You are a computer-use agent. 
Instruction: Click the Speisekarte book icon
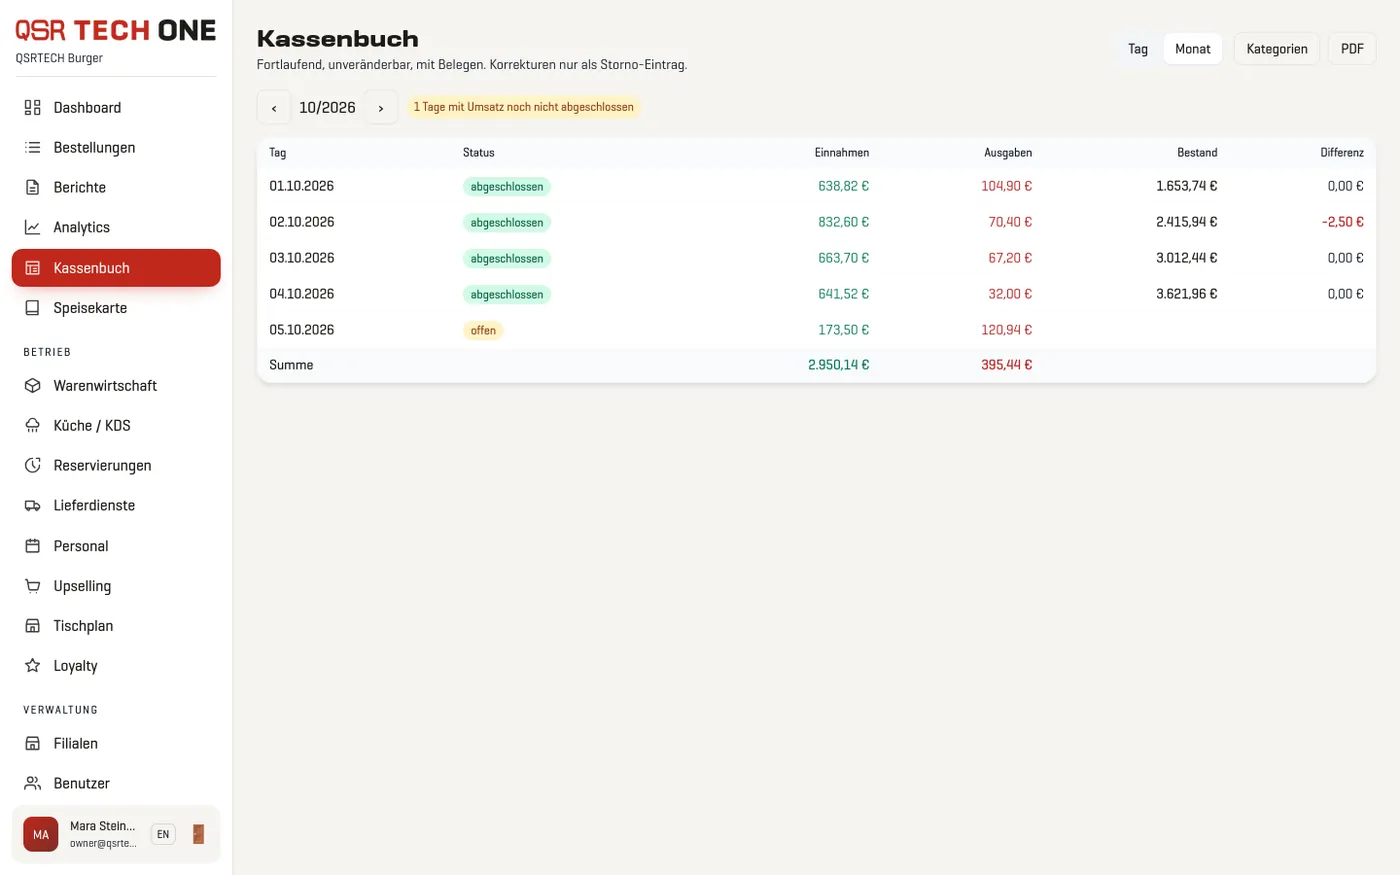33,308
